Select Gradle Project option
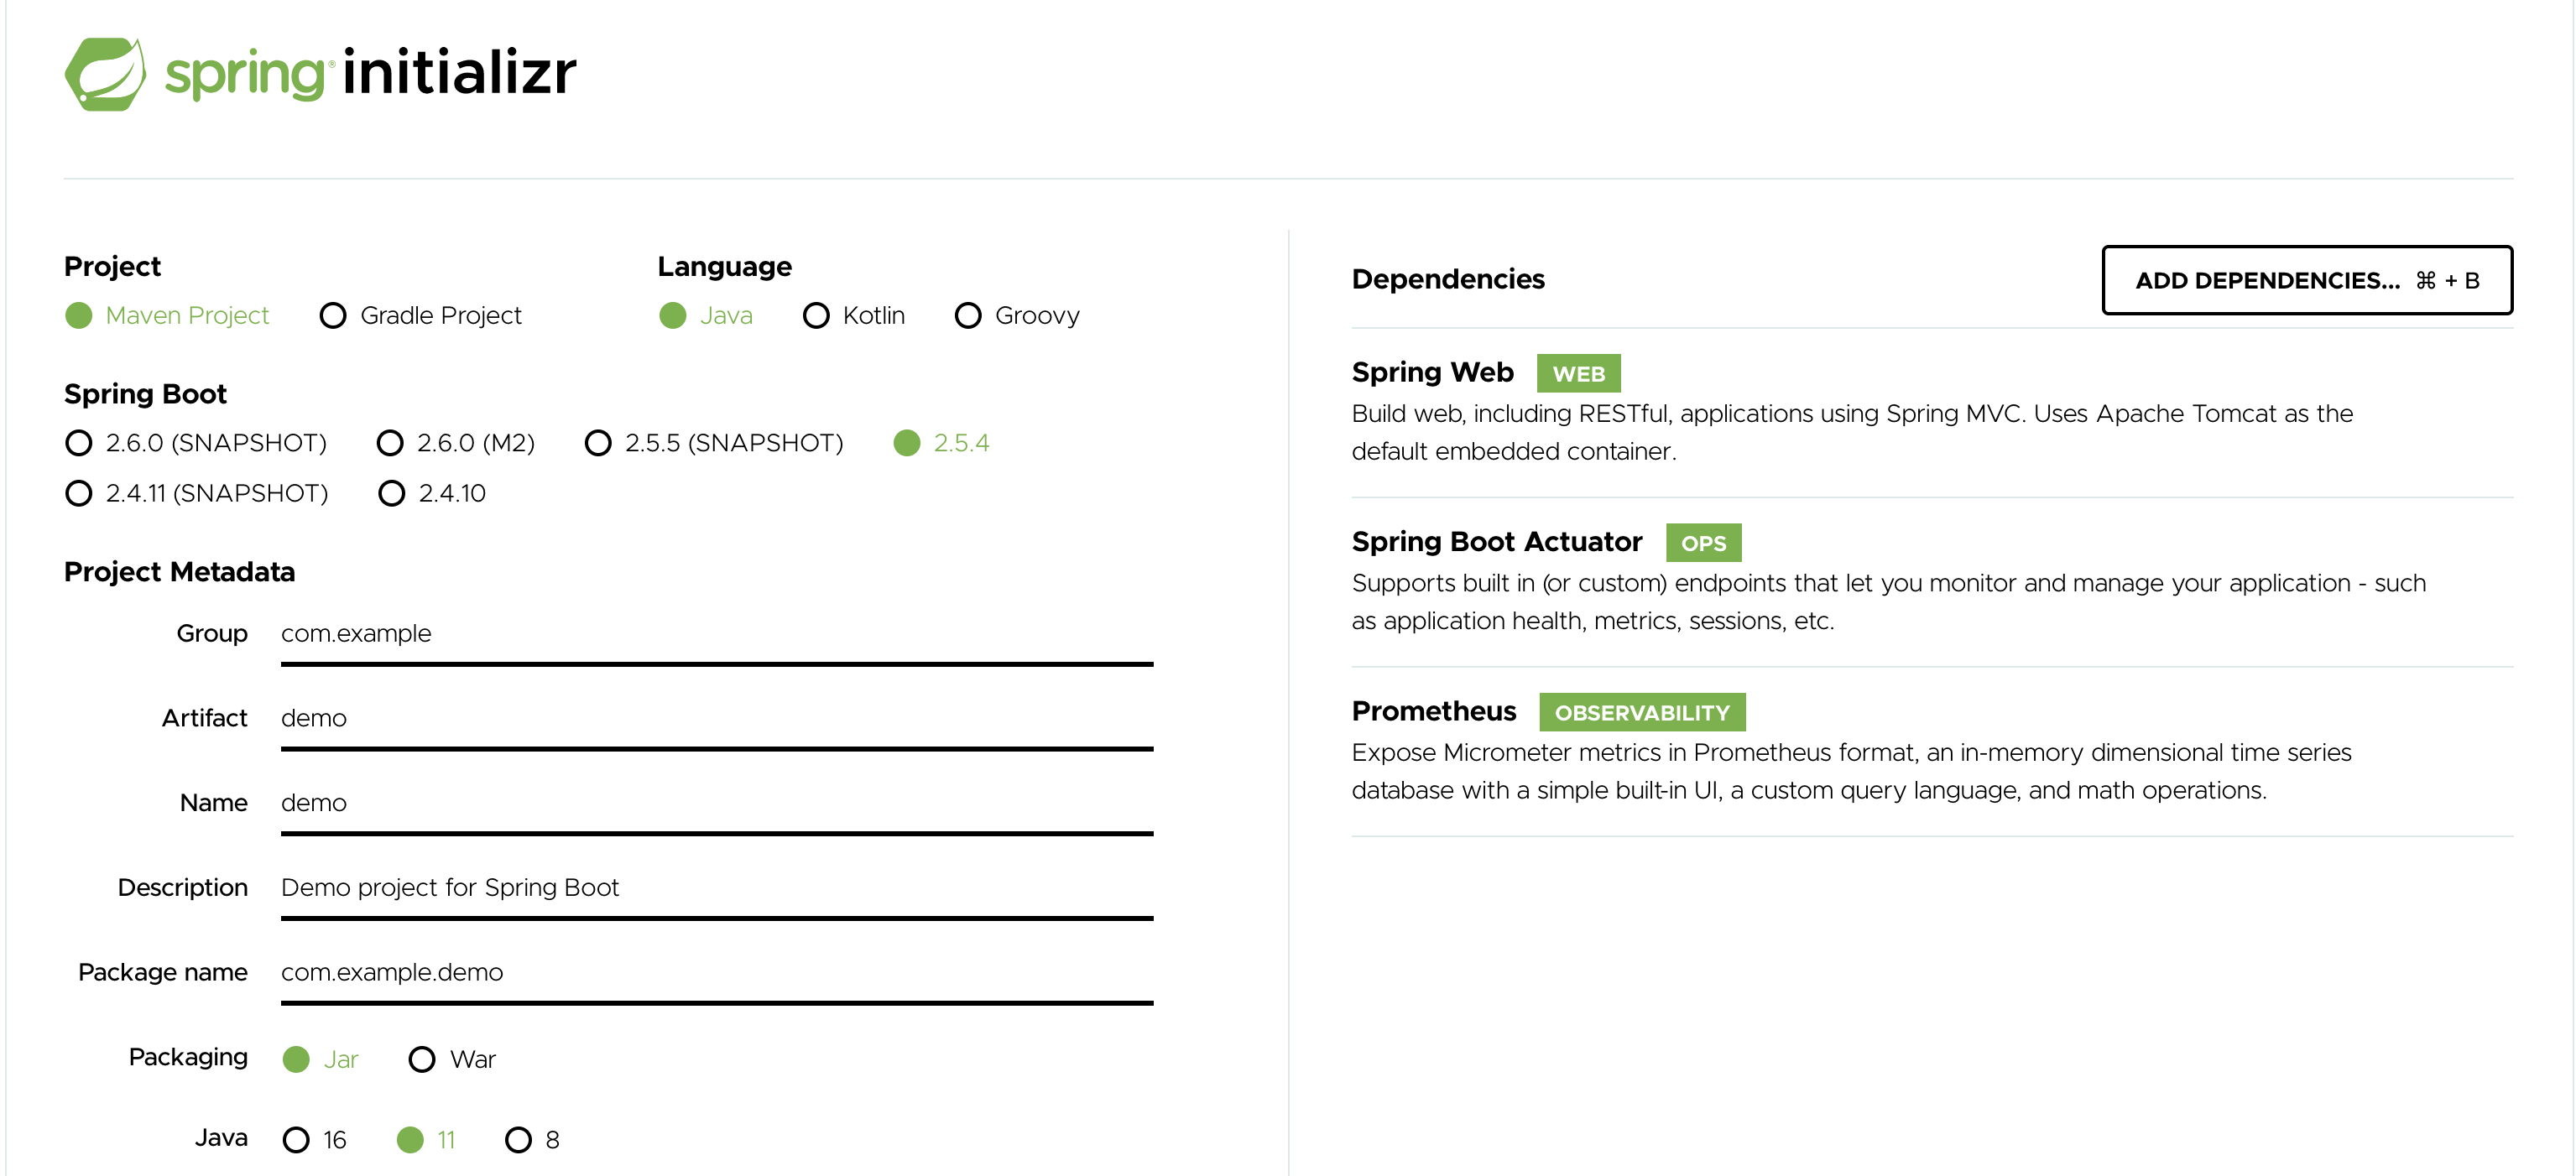Viewport: 2576px width, 1176px height. click(421, 316)
